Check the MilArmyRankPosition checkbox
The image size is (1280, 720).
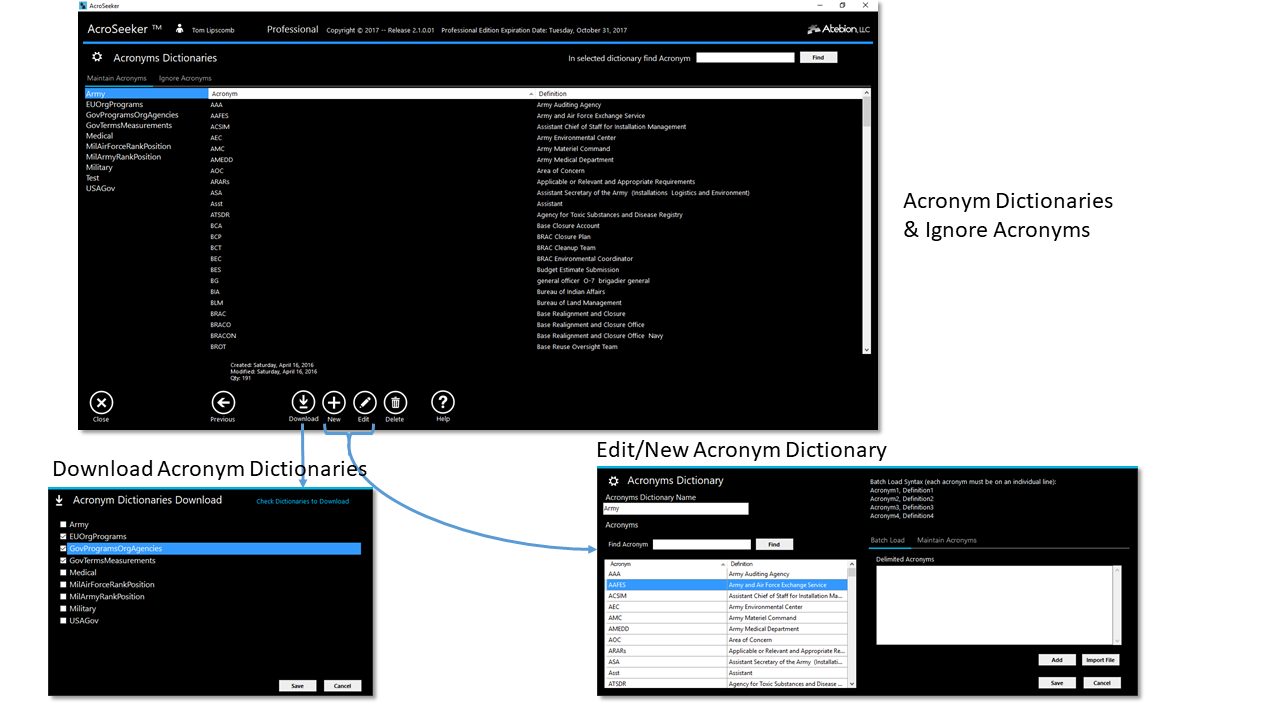(x=64, y=597)
